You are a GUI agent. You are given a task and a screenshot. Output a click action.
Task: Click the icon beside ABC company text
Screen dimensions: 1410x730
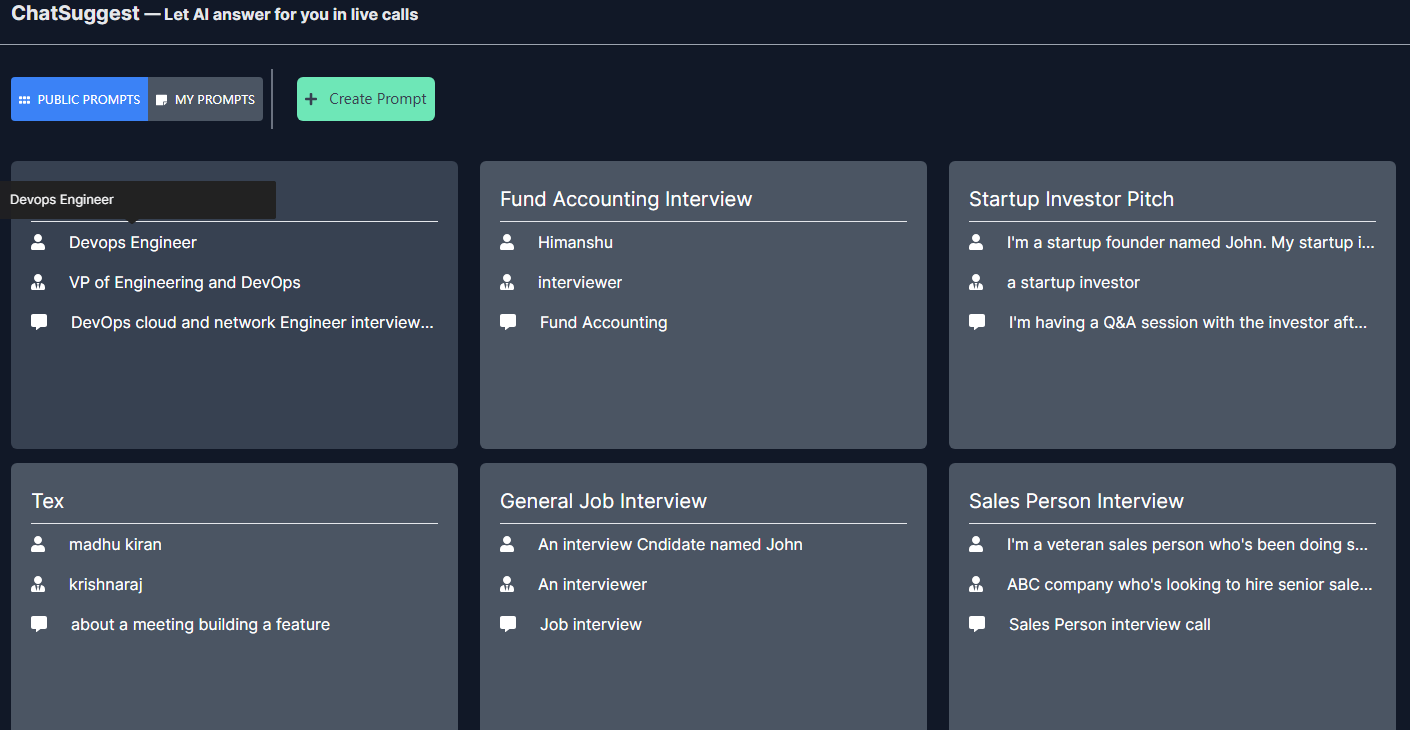click(977, 584)
